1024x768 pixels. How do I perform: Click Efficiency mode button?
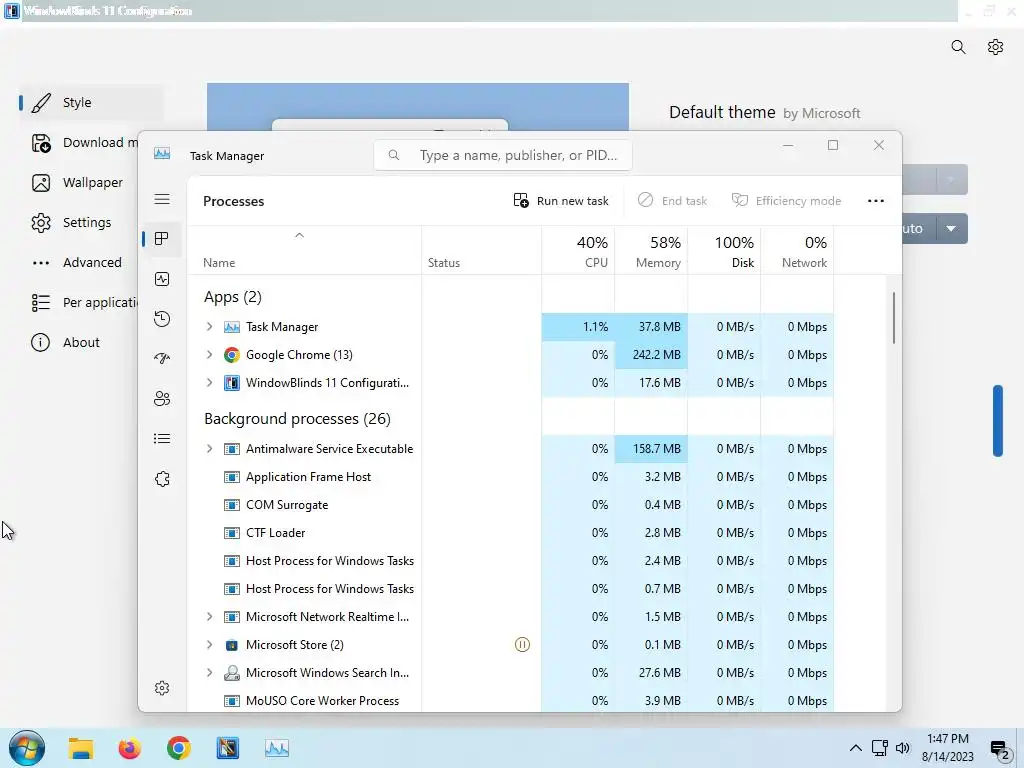click(x=786, y=200)
